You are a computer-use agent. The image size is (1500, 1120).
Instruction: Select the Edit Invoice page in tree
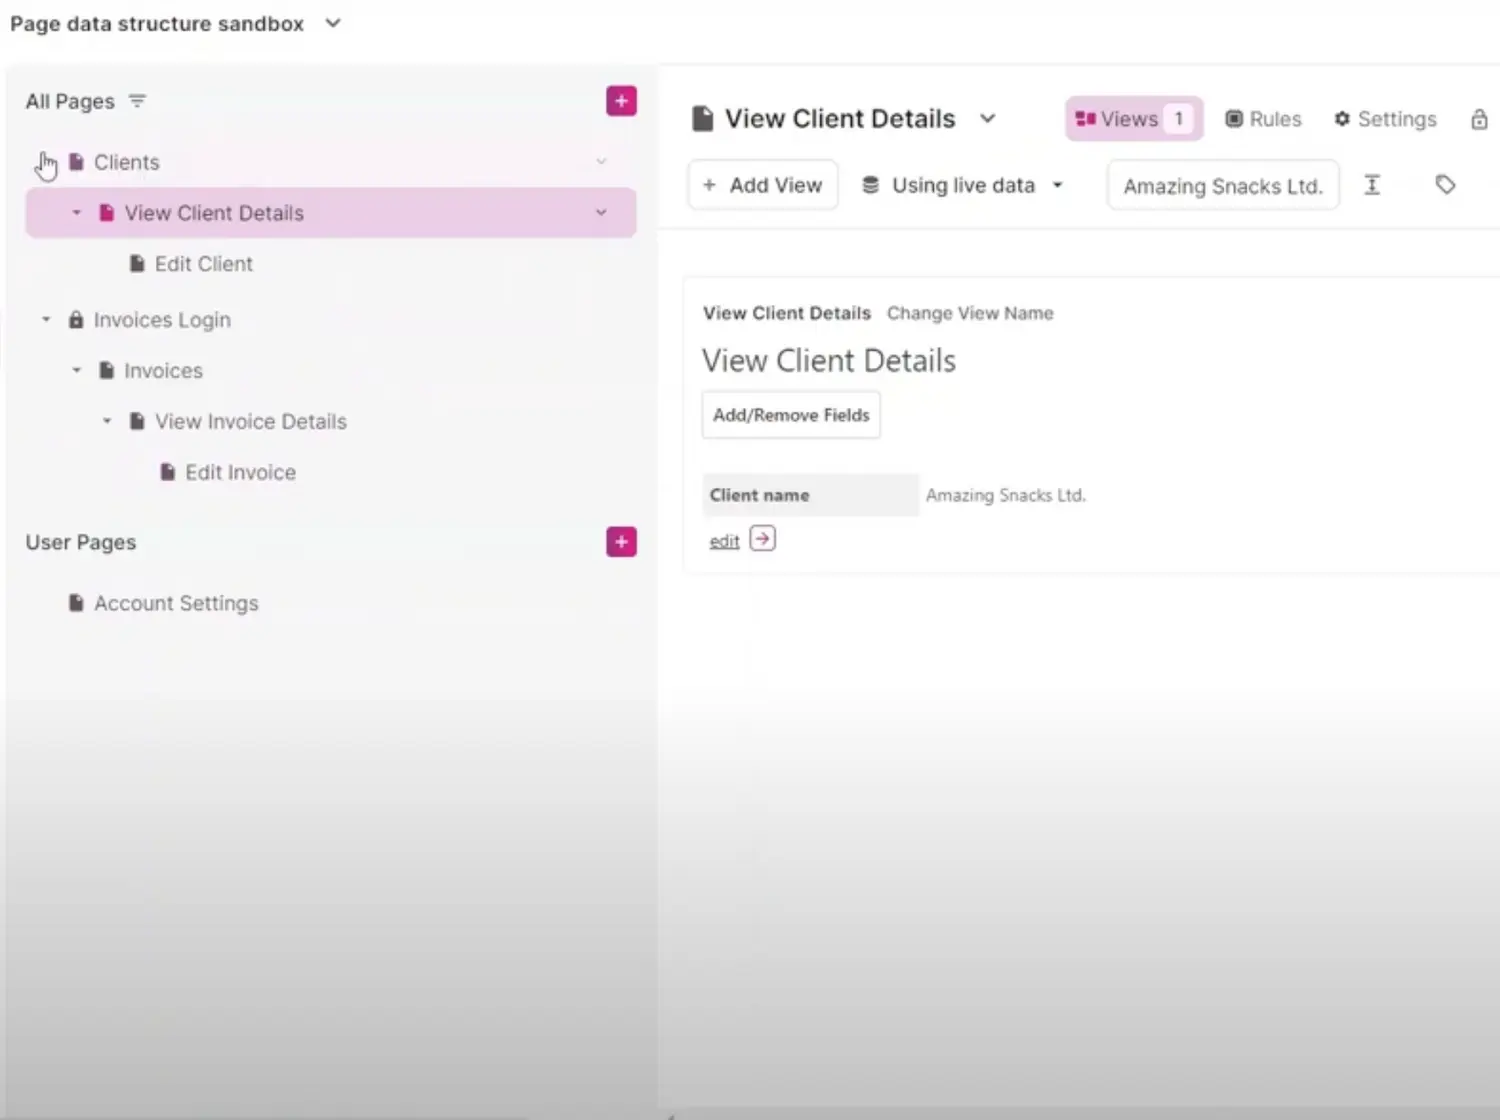[x=240, y=473]
